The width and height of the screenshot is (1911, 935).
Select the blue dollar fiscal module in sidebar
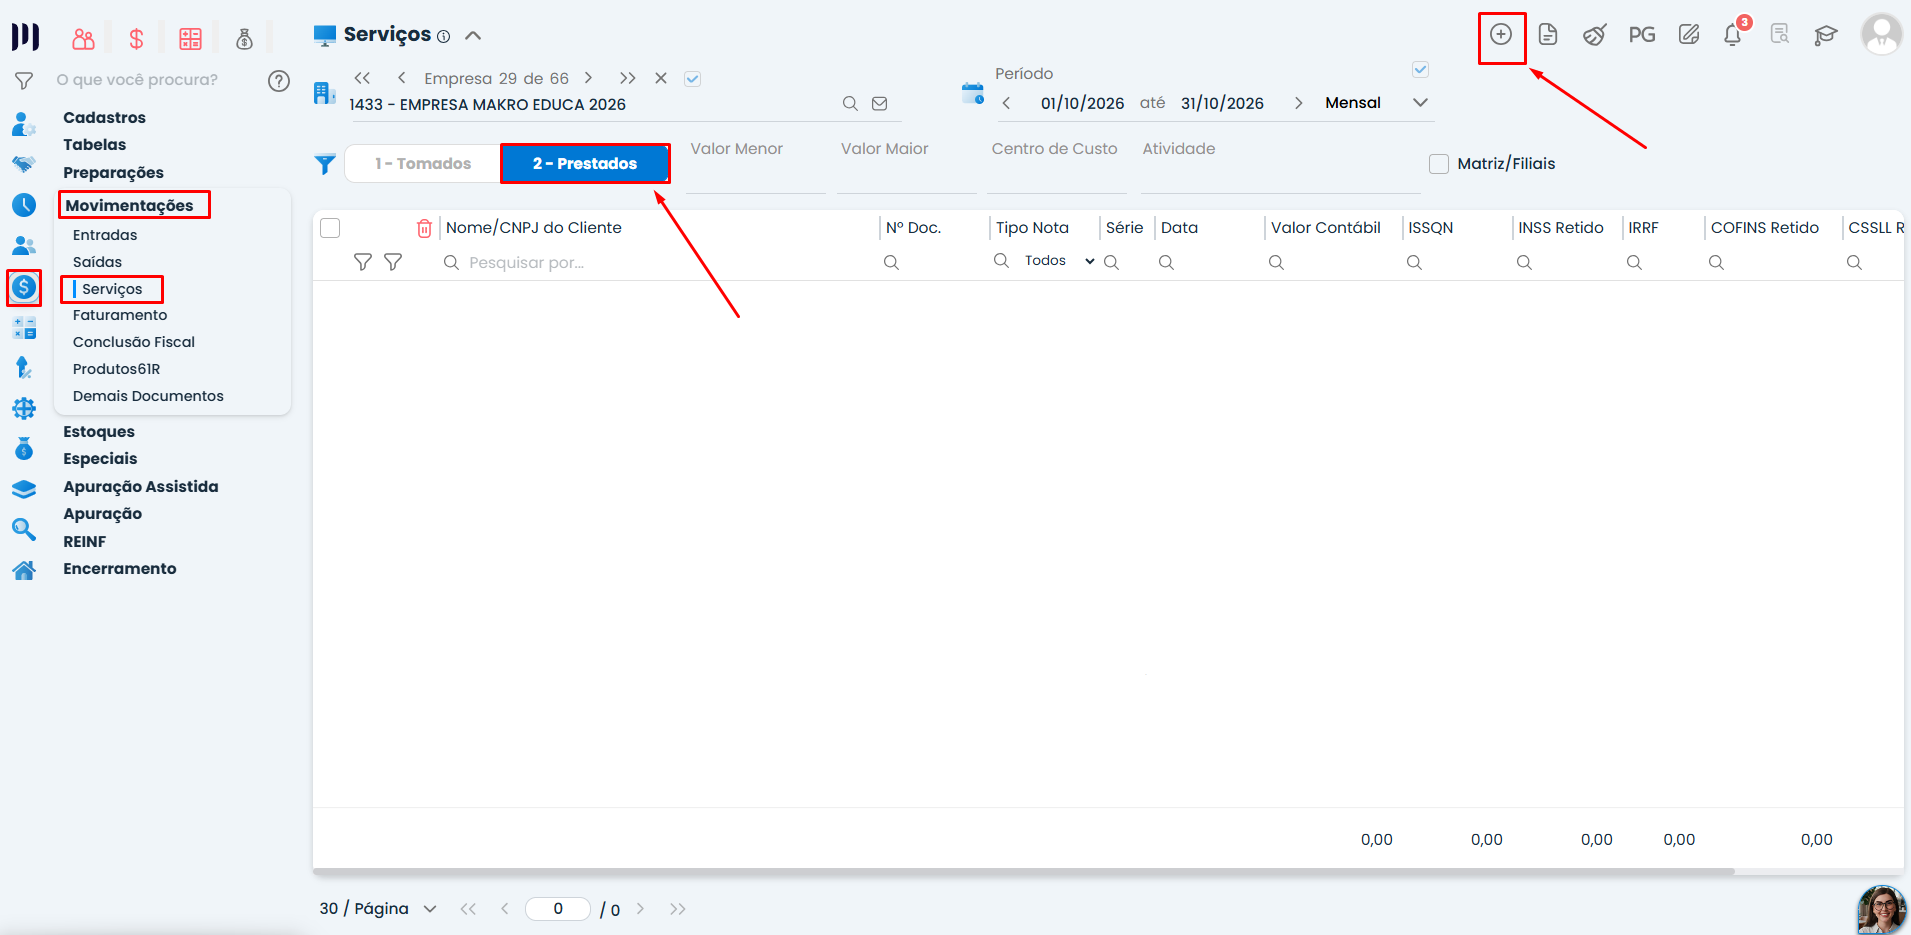pos(24,288)
